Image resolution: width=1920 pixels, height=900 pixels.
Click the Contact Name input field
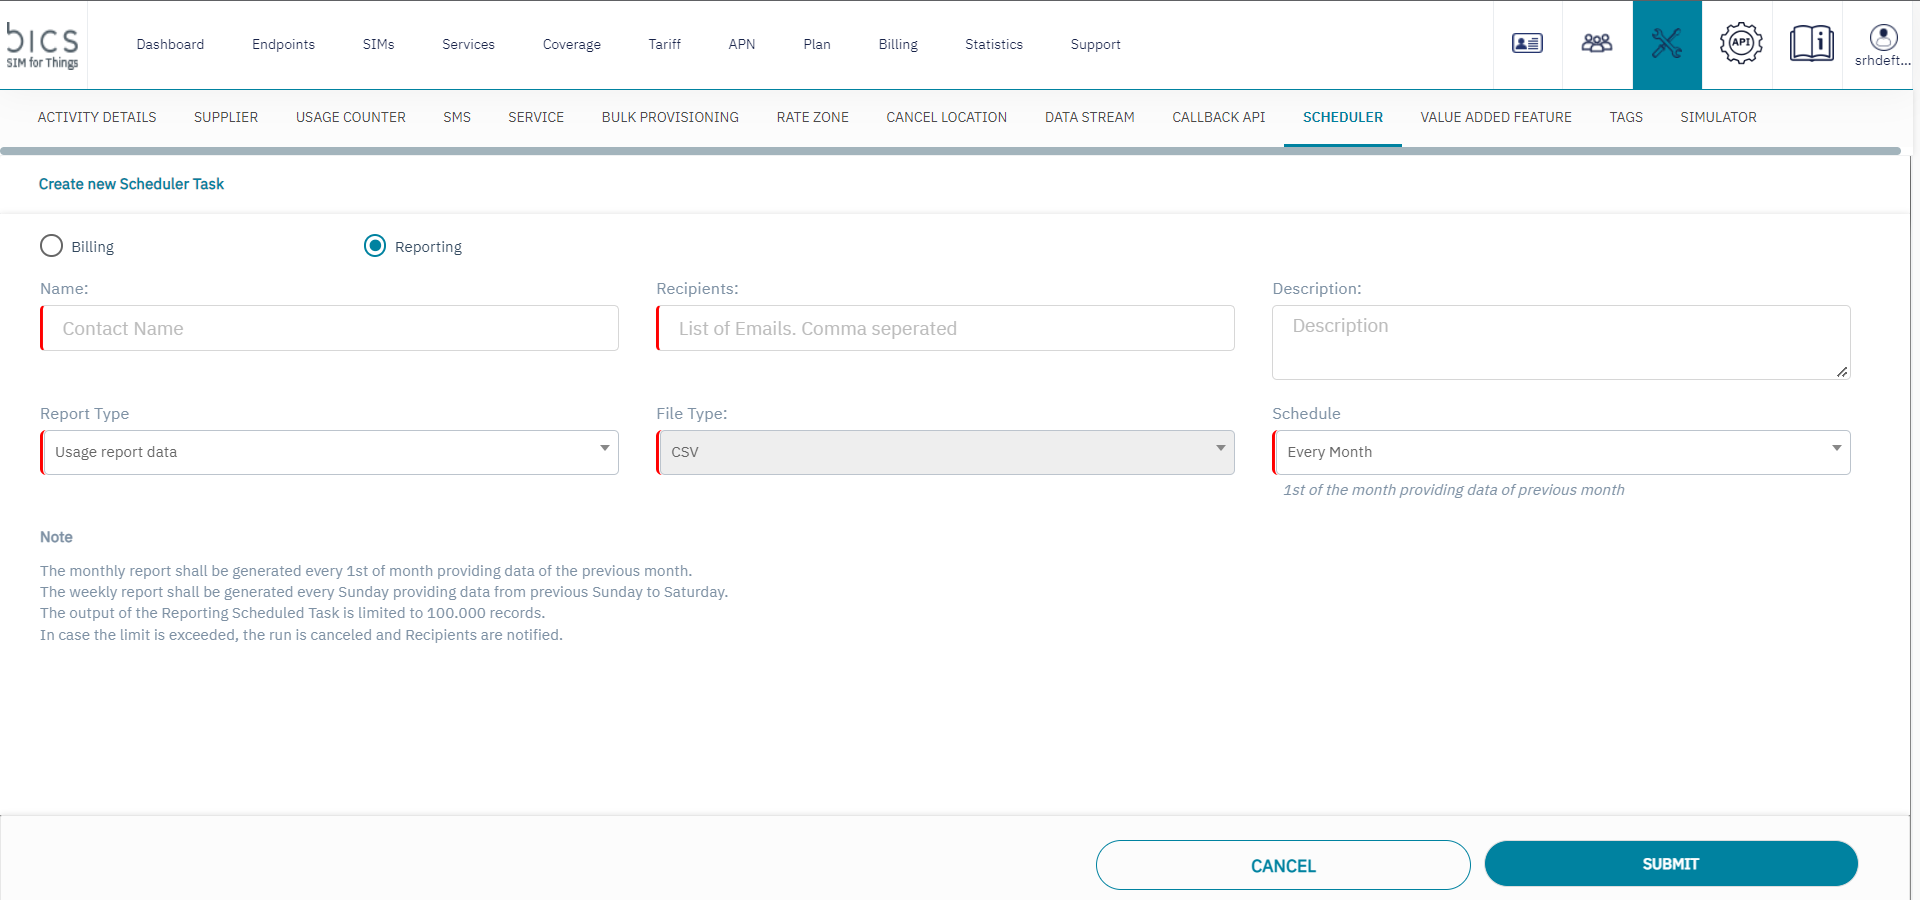pyautogui.click(x=330, y=328)
